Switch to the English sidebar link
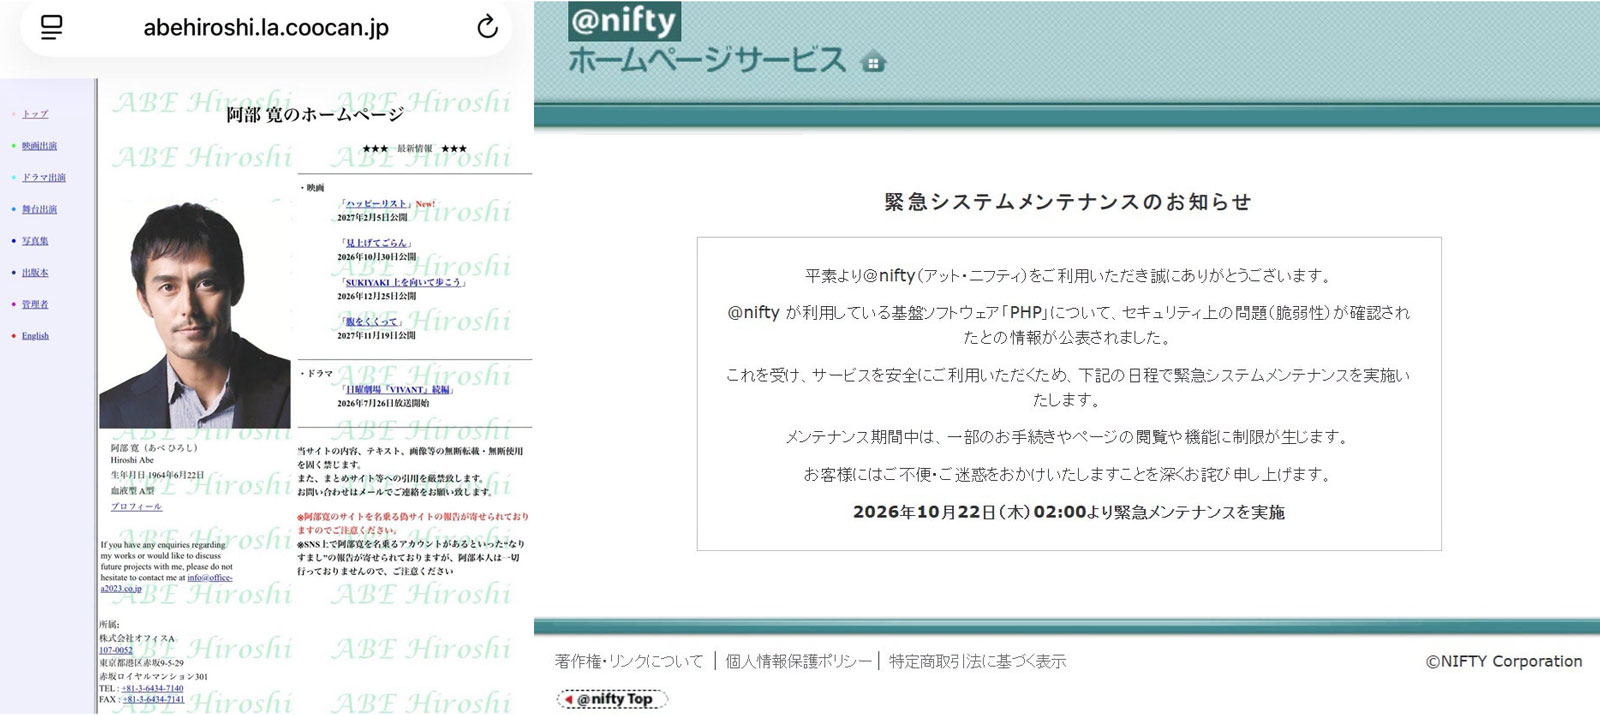Viewport: 1600px width, 715px height. tap(35, 336)
